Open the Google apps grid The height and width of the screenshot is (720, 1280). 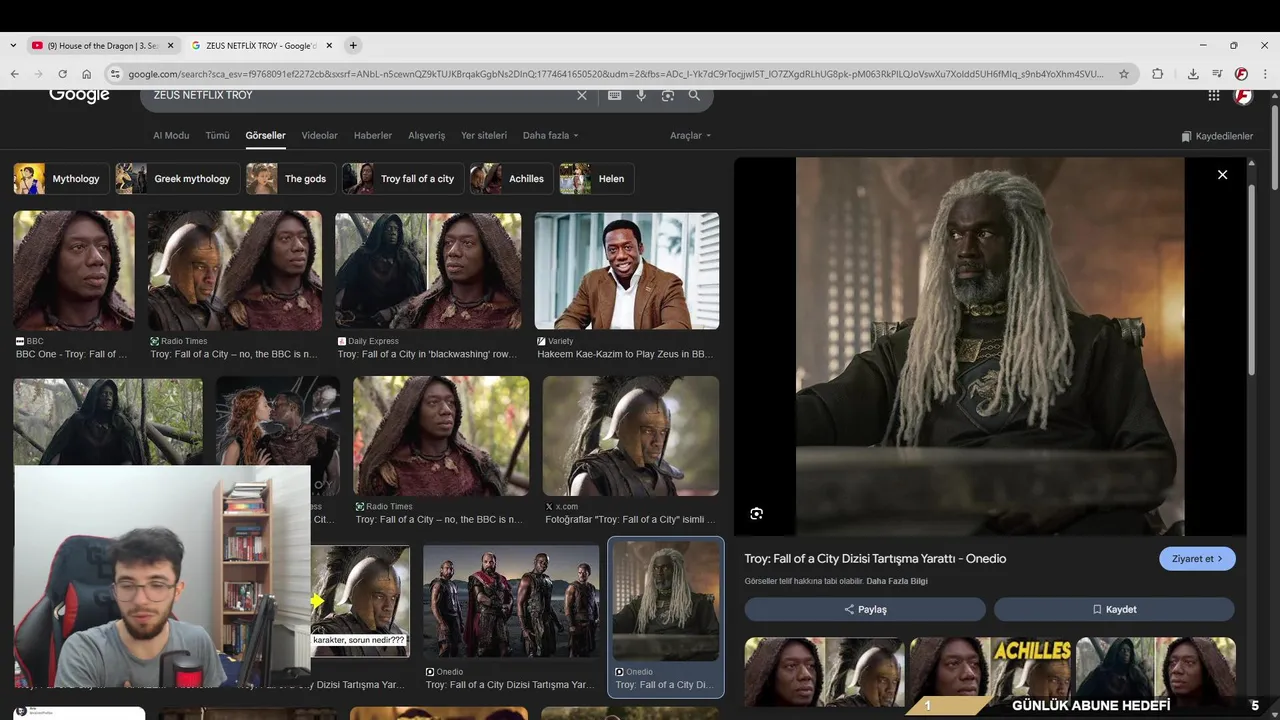click(x=1213, y=95)
